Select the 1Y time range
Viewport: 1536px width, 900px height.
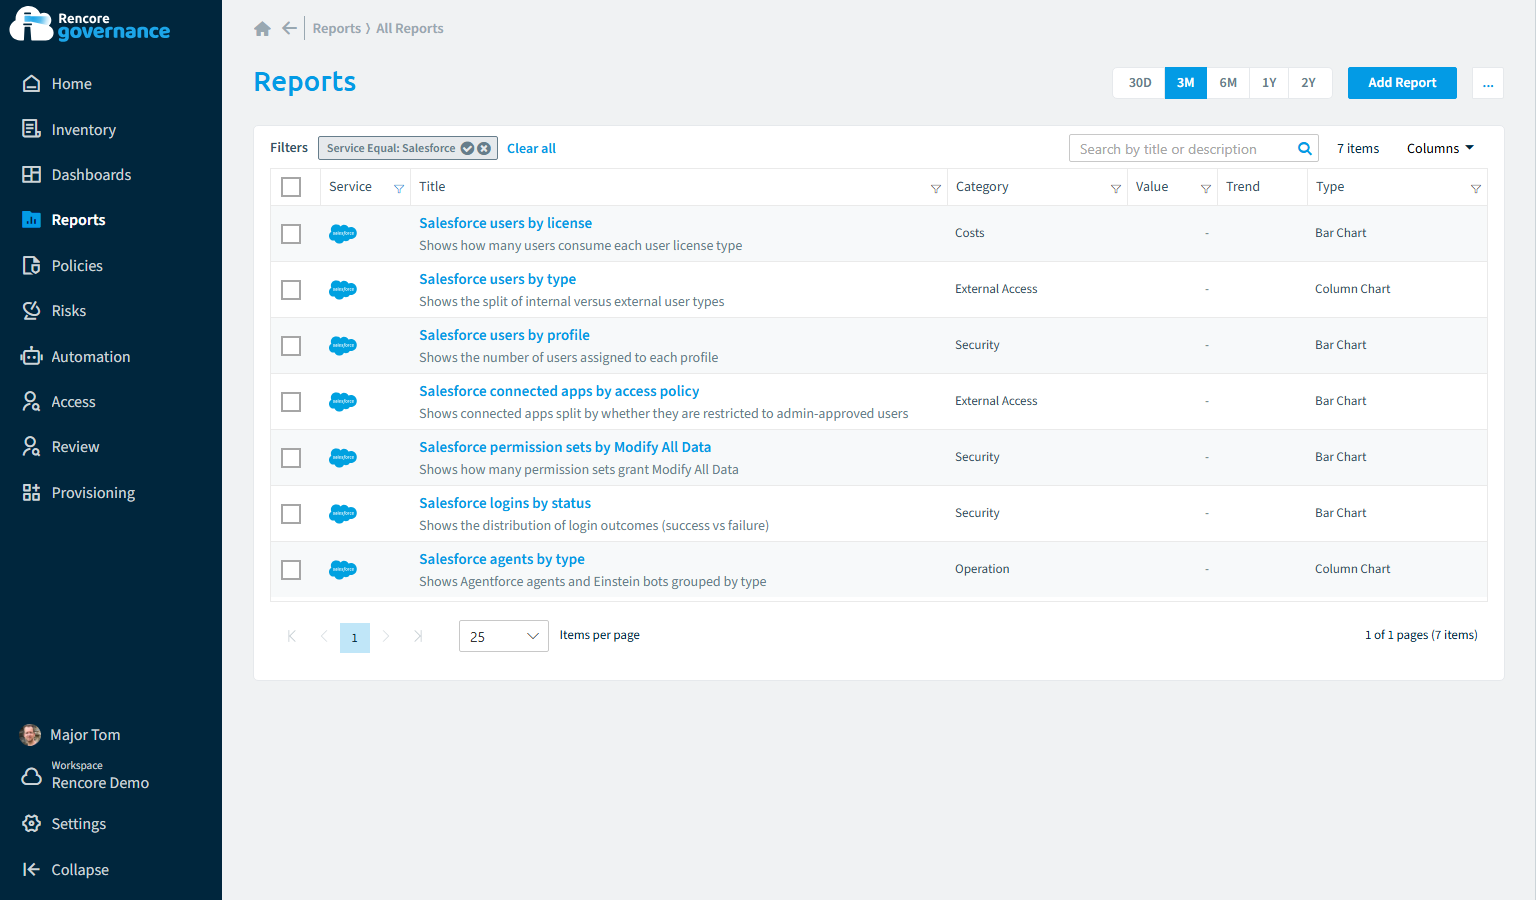click(1269, 83)
